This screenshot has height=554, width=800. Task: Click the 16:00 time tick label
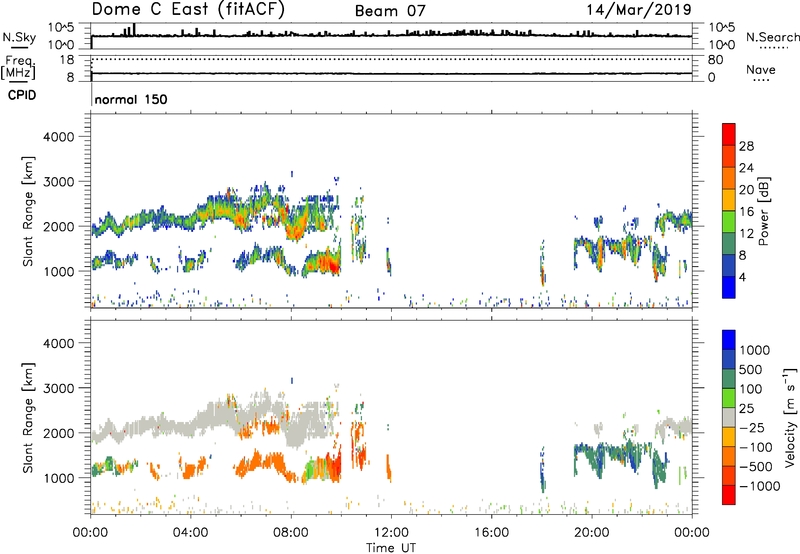click(491, 533)
